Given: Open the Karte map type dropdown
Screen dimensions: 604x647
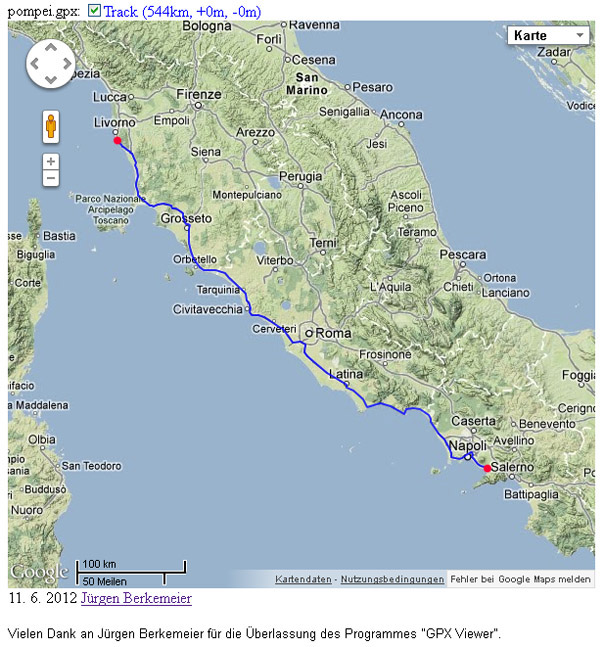Looking at the screenshot, I should 549,35.
